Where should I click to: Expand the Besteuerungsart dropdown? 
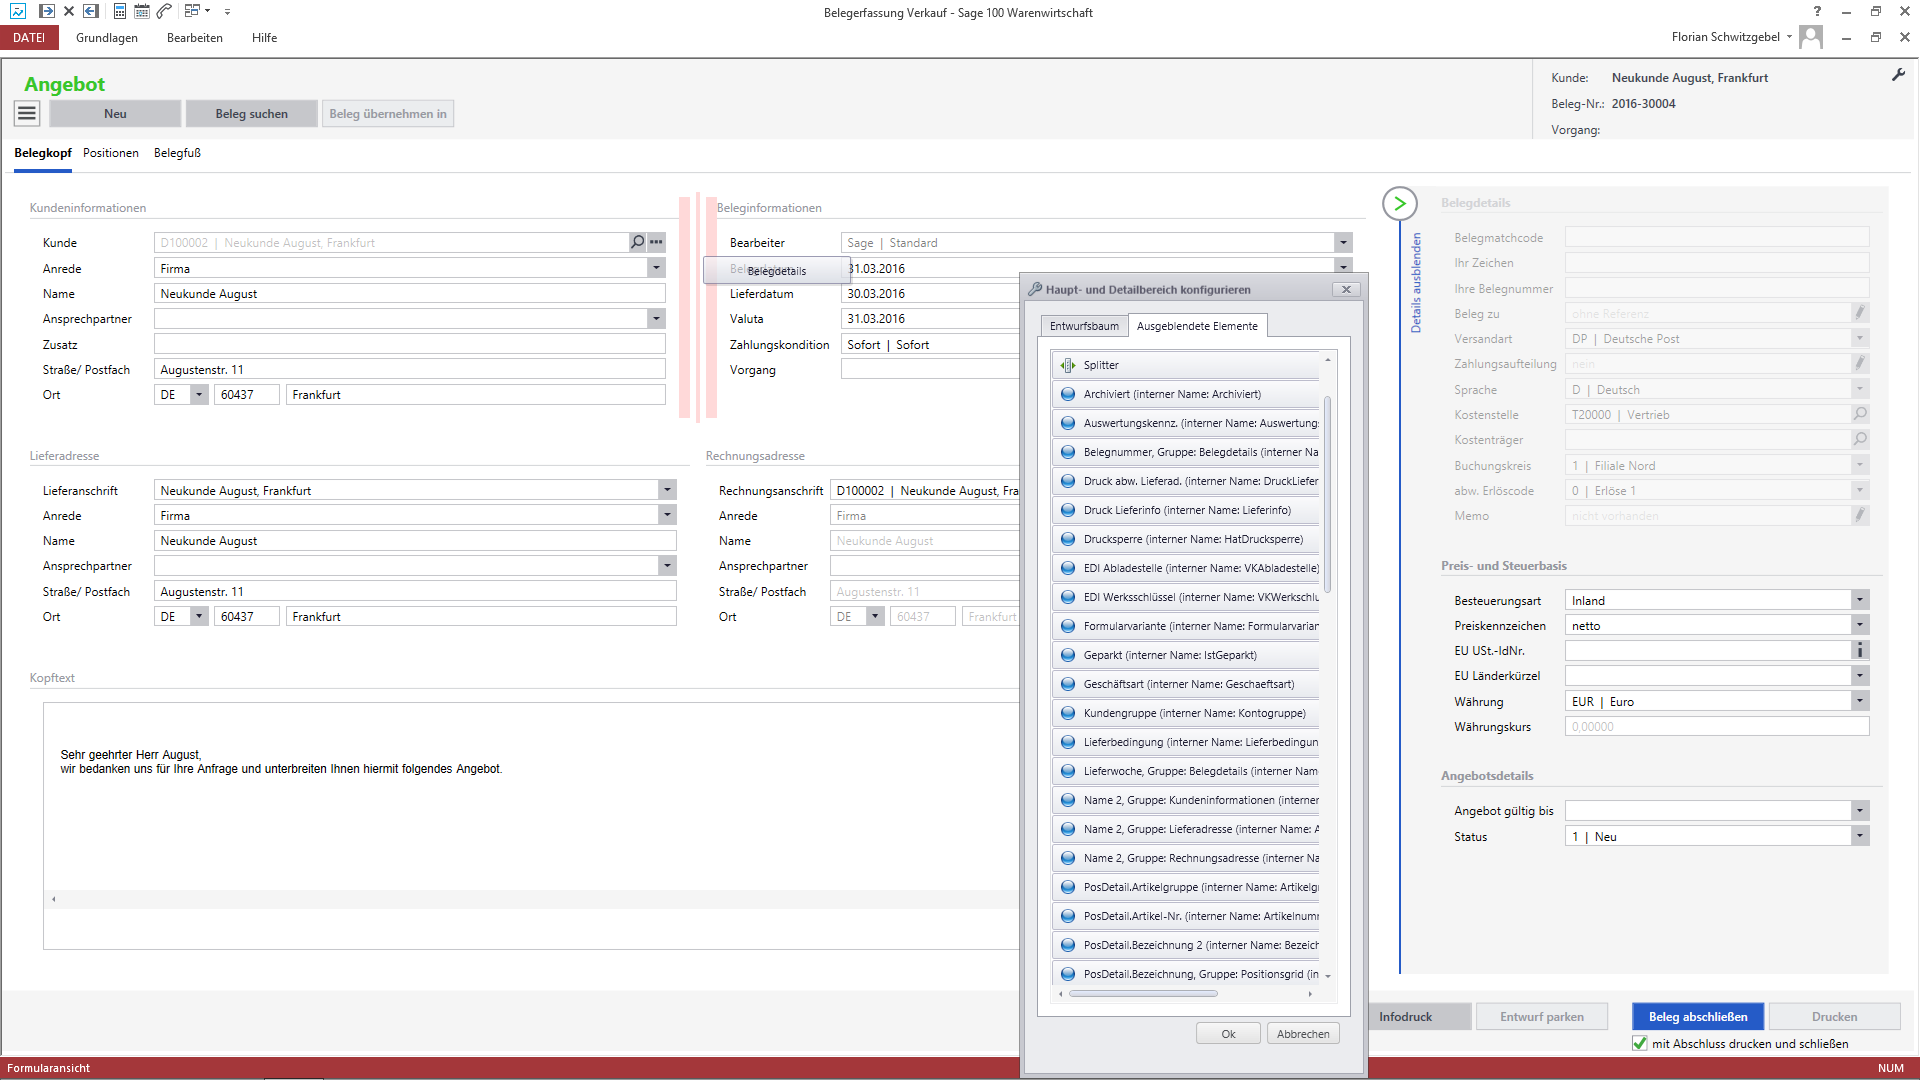tap(1860, 600)
